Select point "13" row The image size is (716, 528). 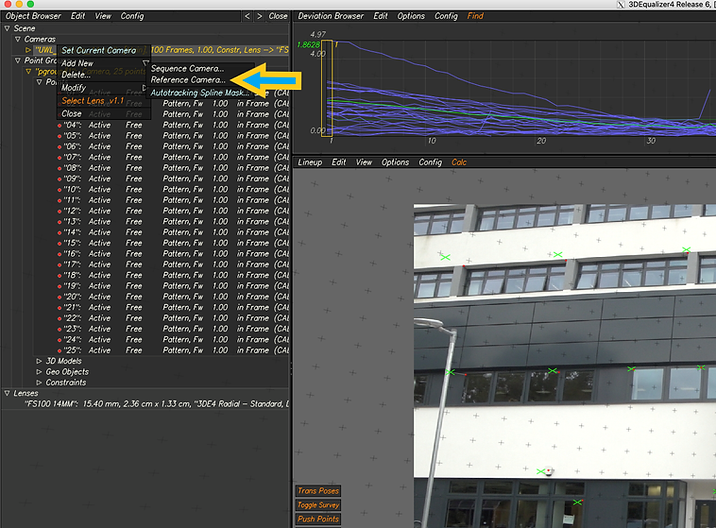coord(174,222)
